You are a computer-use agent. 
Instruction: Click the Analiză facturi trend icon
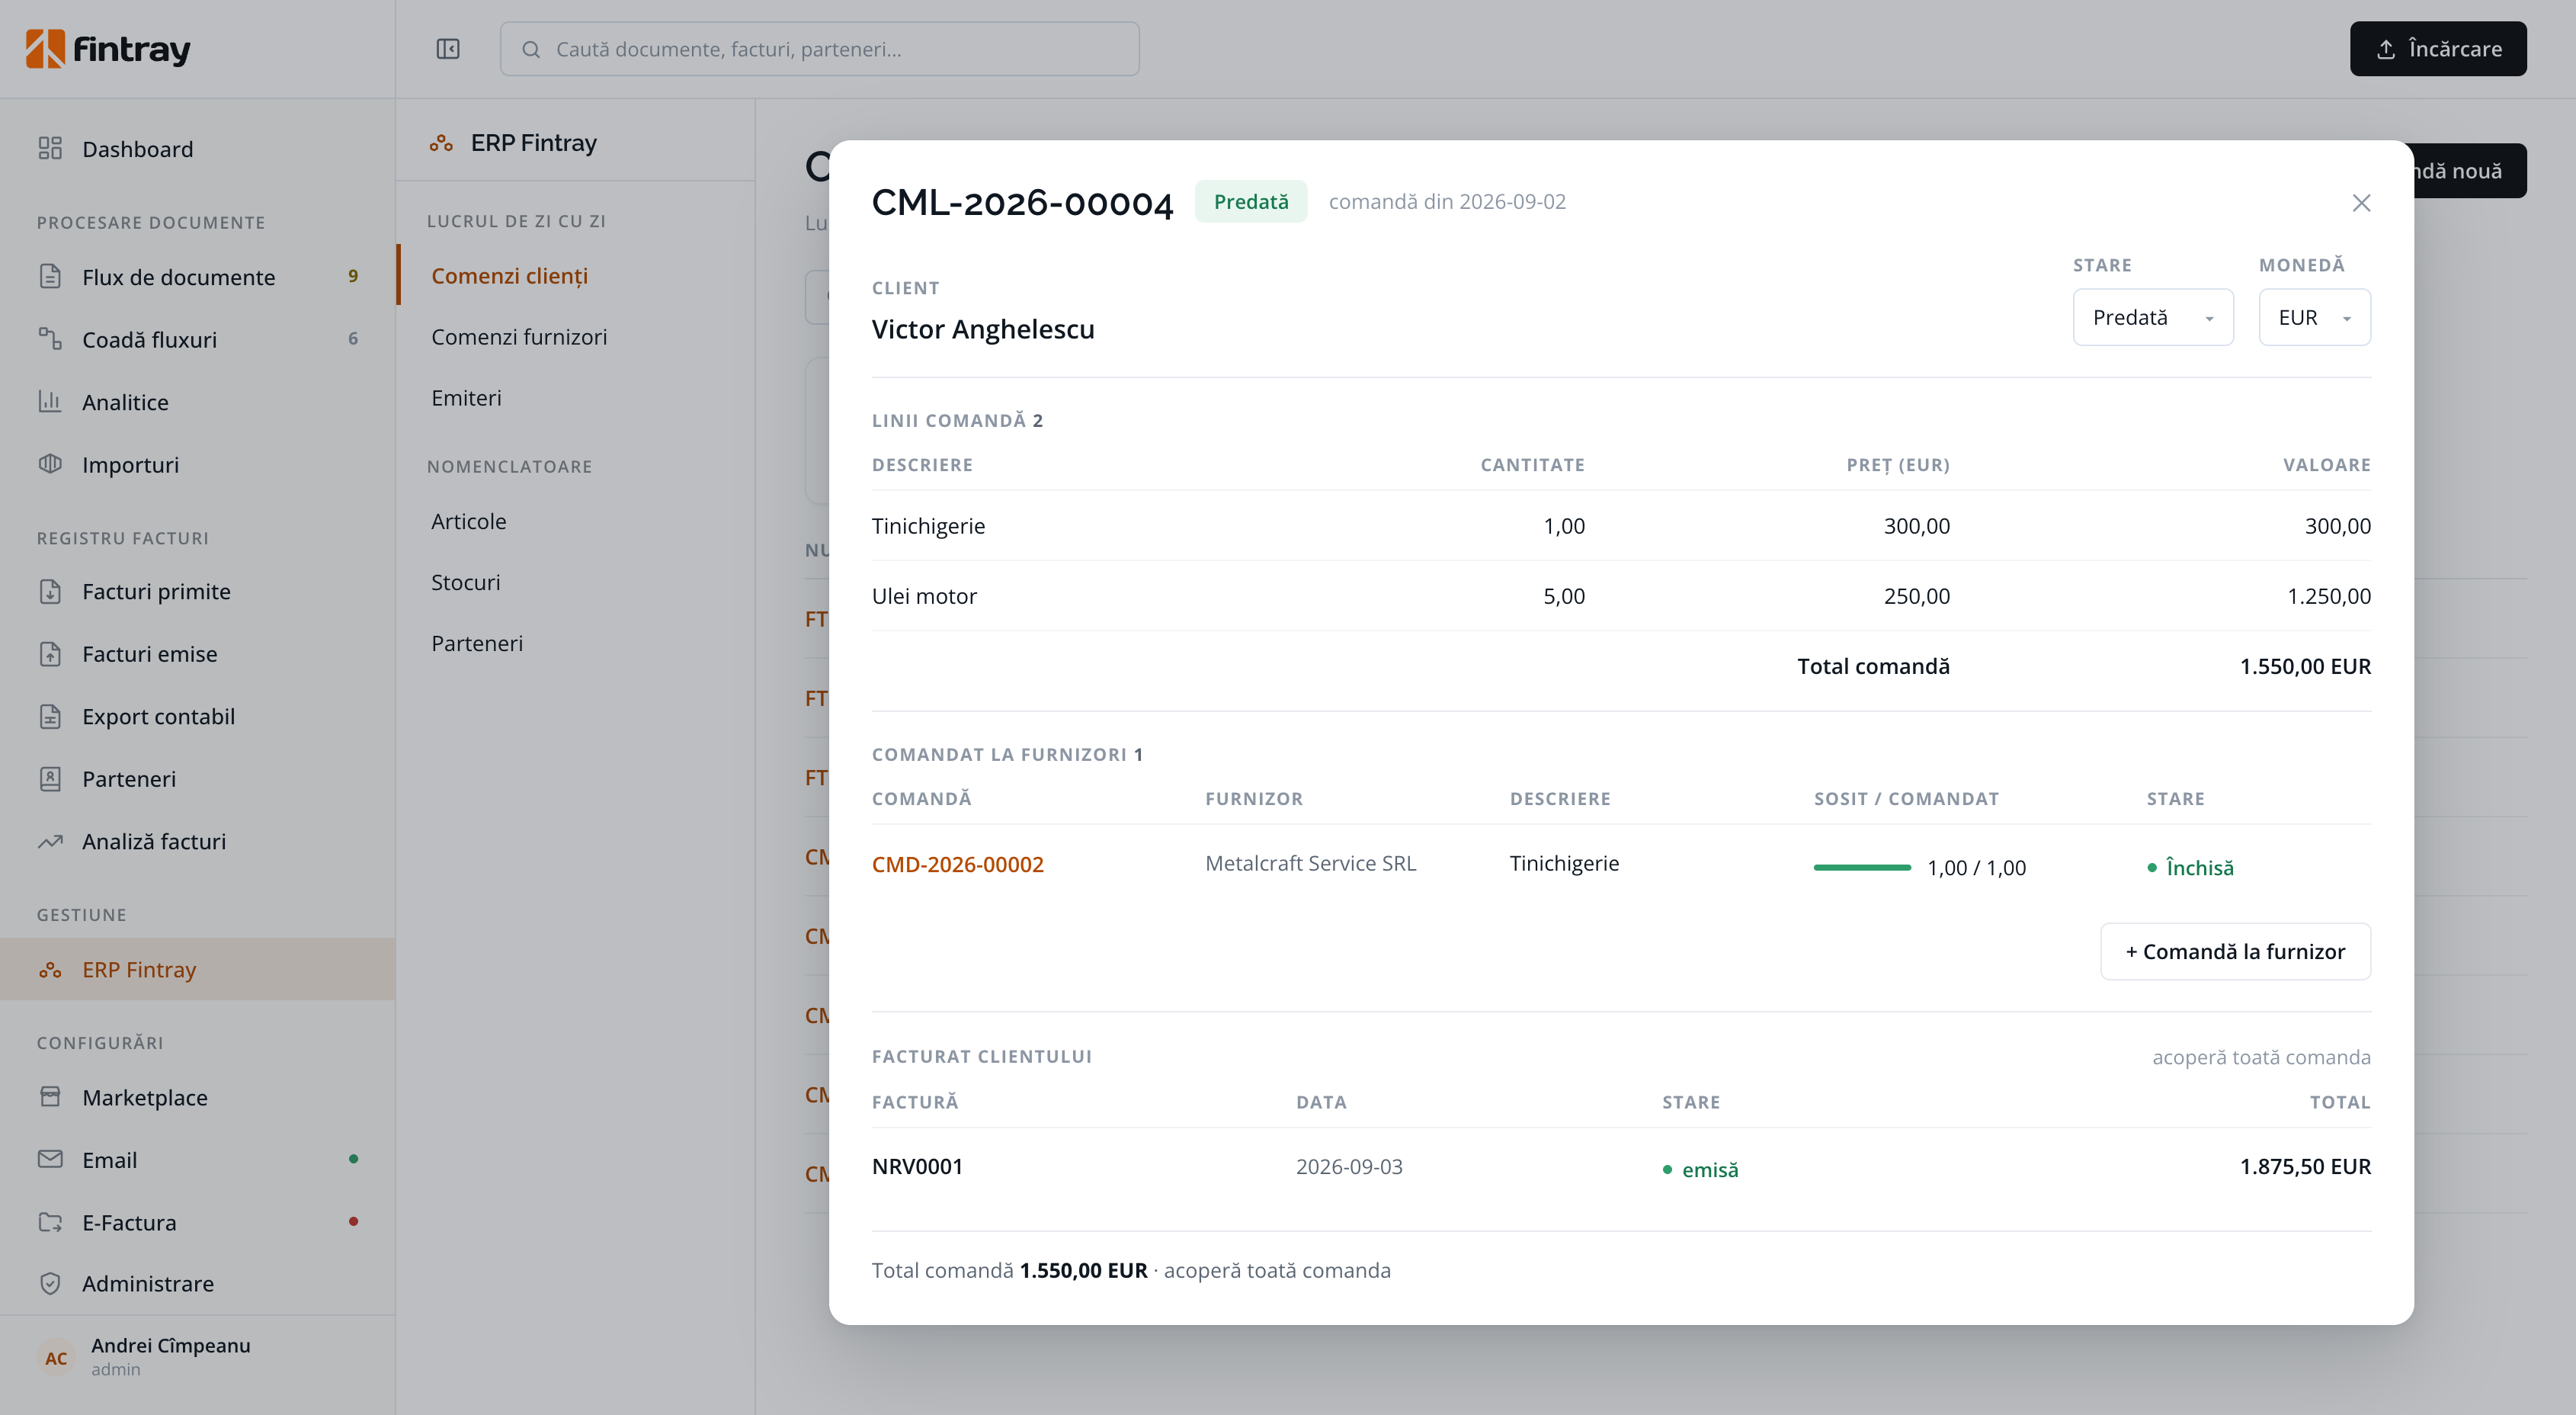pyautogui.click(x=50, y=841)
